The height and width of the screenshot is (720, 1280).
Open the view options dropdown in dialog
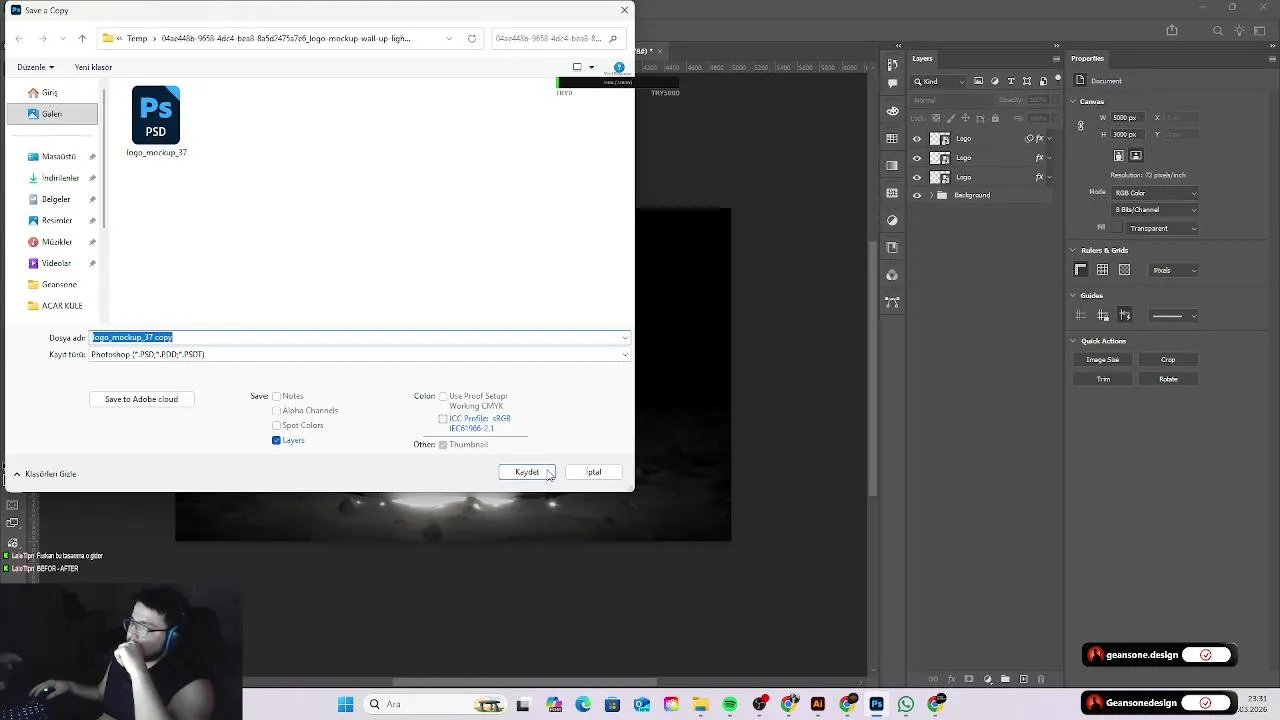point(591,67)
